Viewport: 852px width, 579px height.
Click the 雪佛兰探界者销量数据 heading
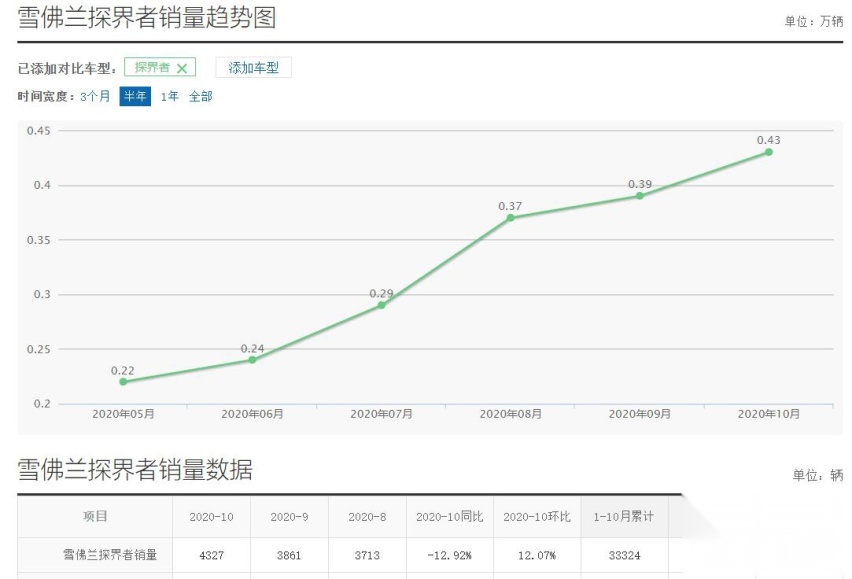(135, 469)
